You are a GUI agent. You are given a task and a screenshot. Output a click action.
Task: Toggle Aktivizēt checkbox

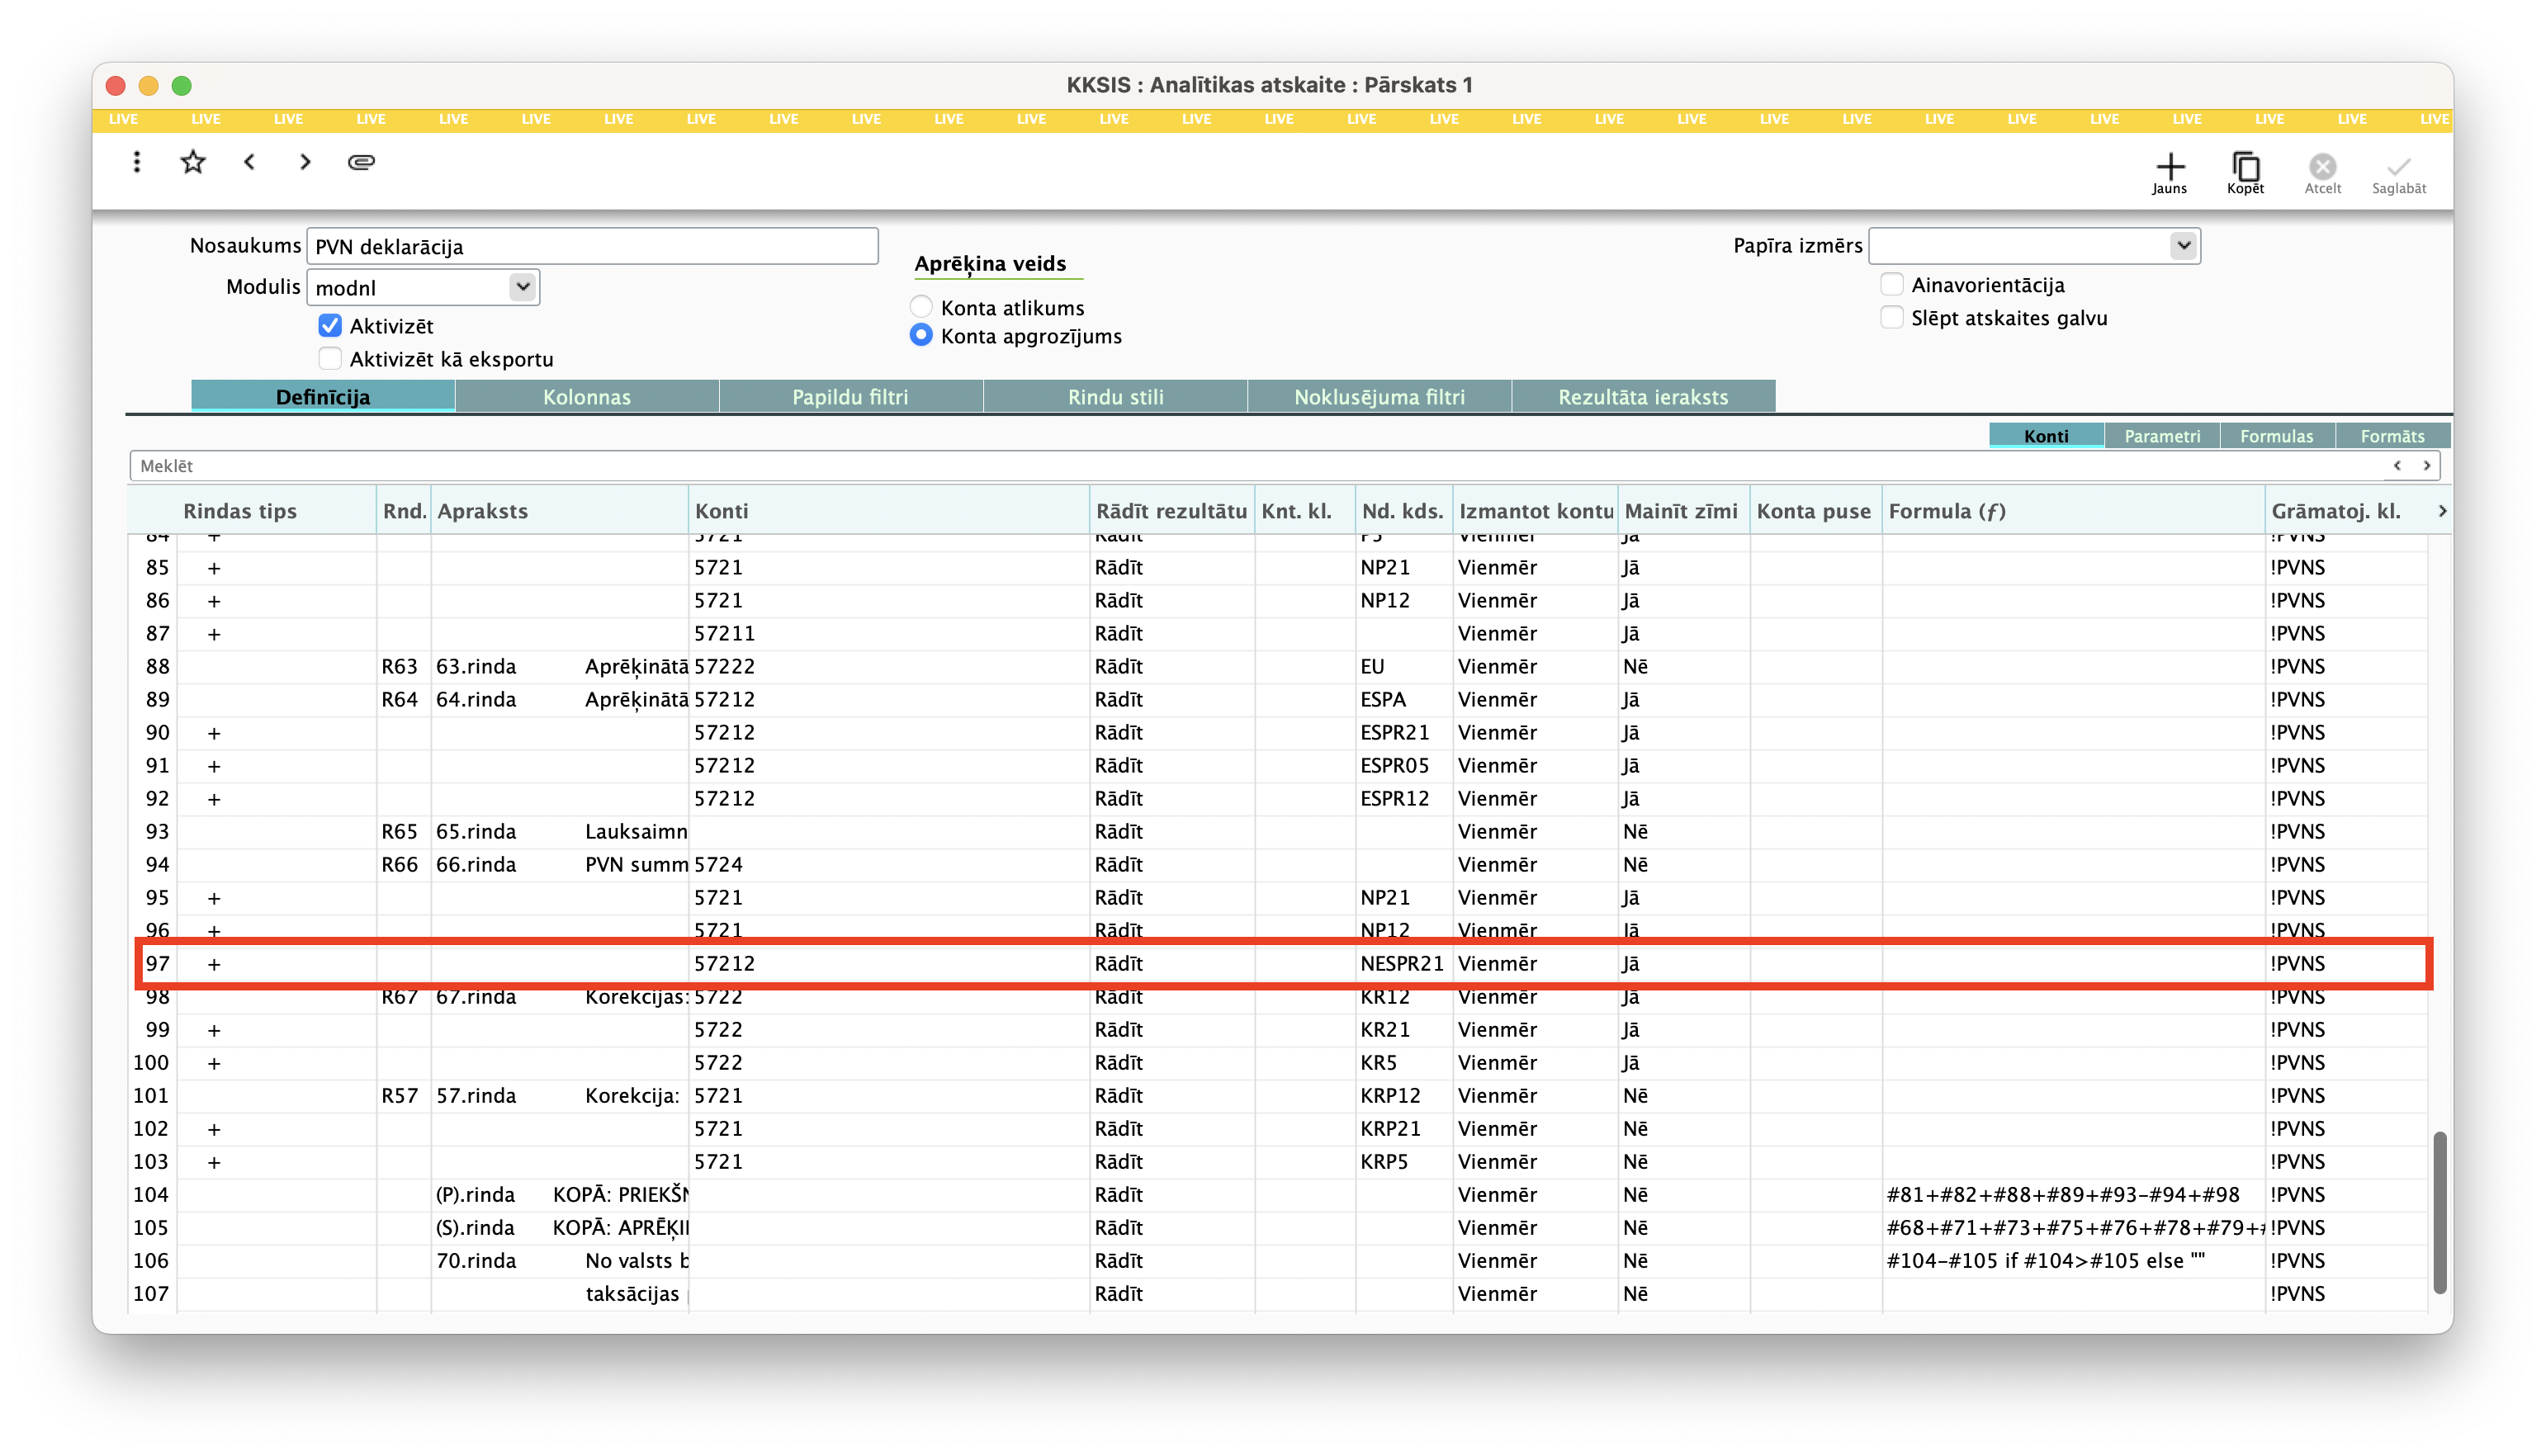pyautogui.click(x=330, y=326)
